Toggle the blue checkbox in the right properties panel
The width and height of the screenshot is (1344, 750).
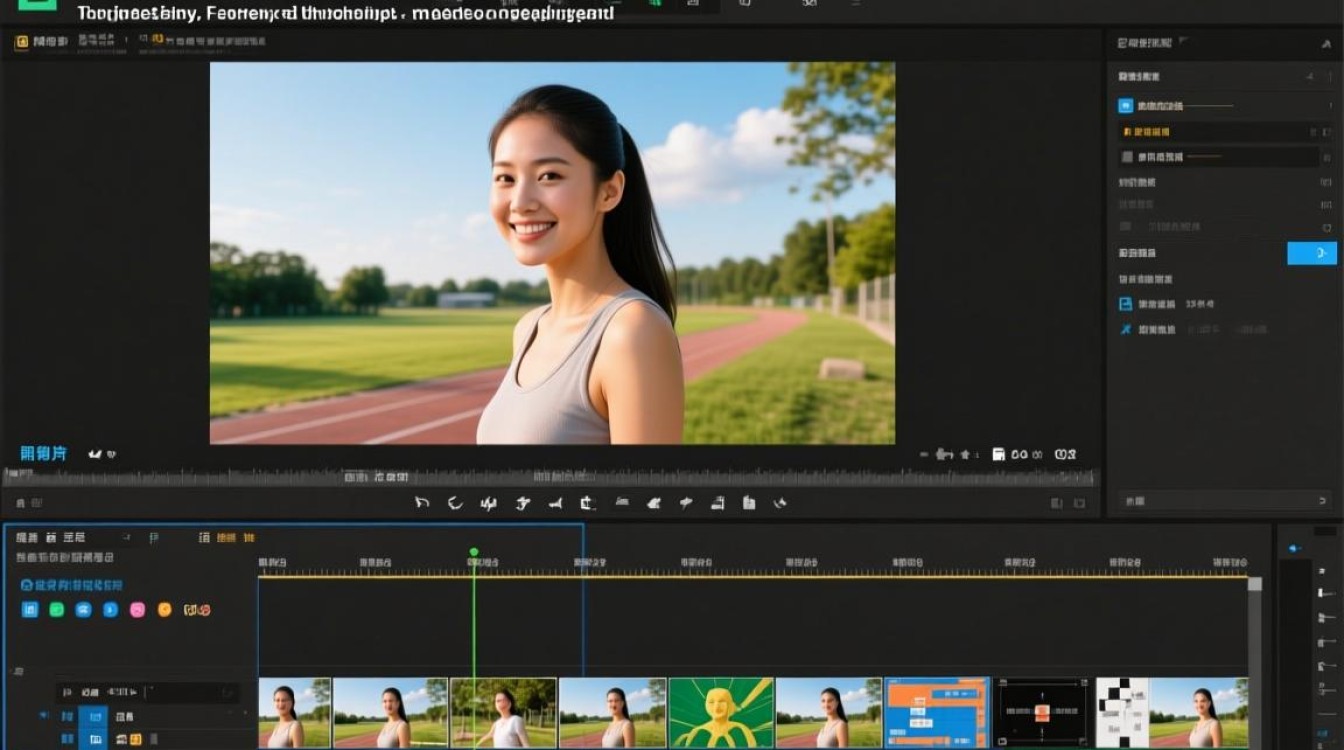pos(1125,105)
